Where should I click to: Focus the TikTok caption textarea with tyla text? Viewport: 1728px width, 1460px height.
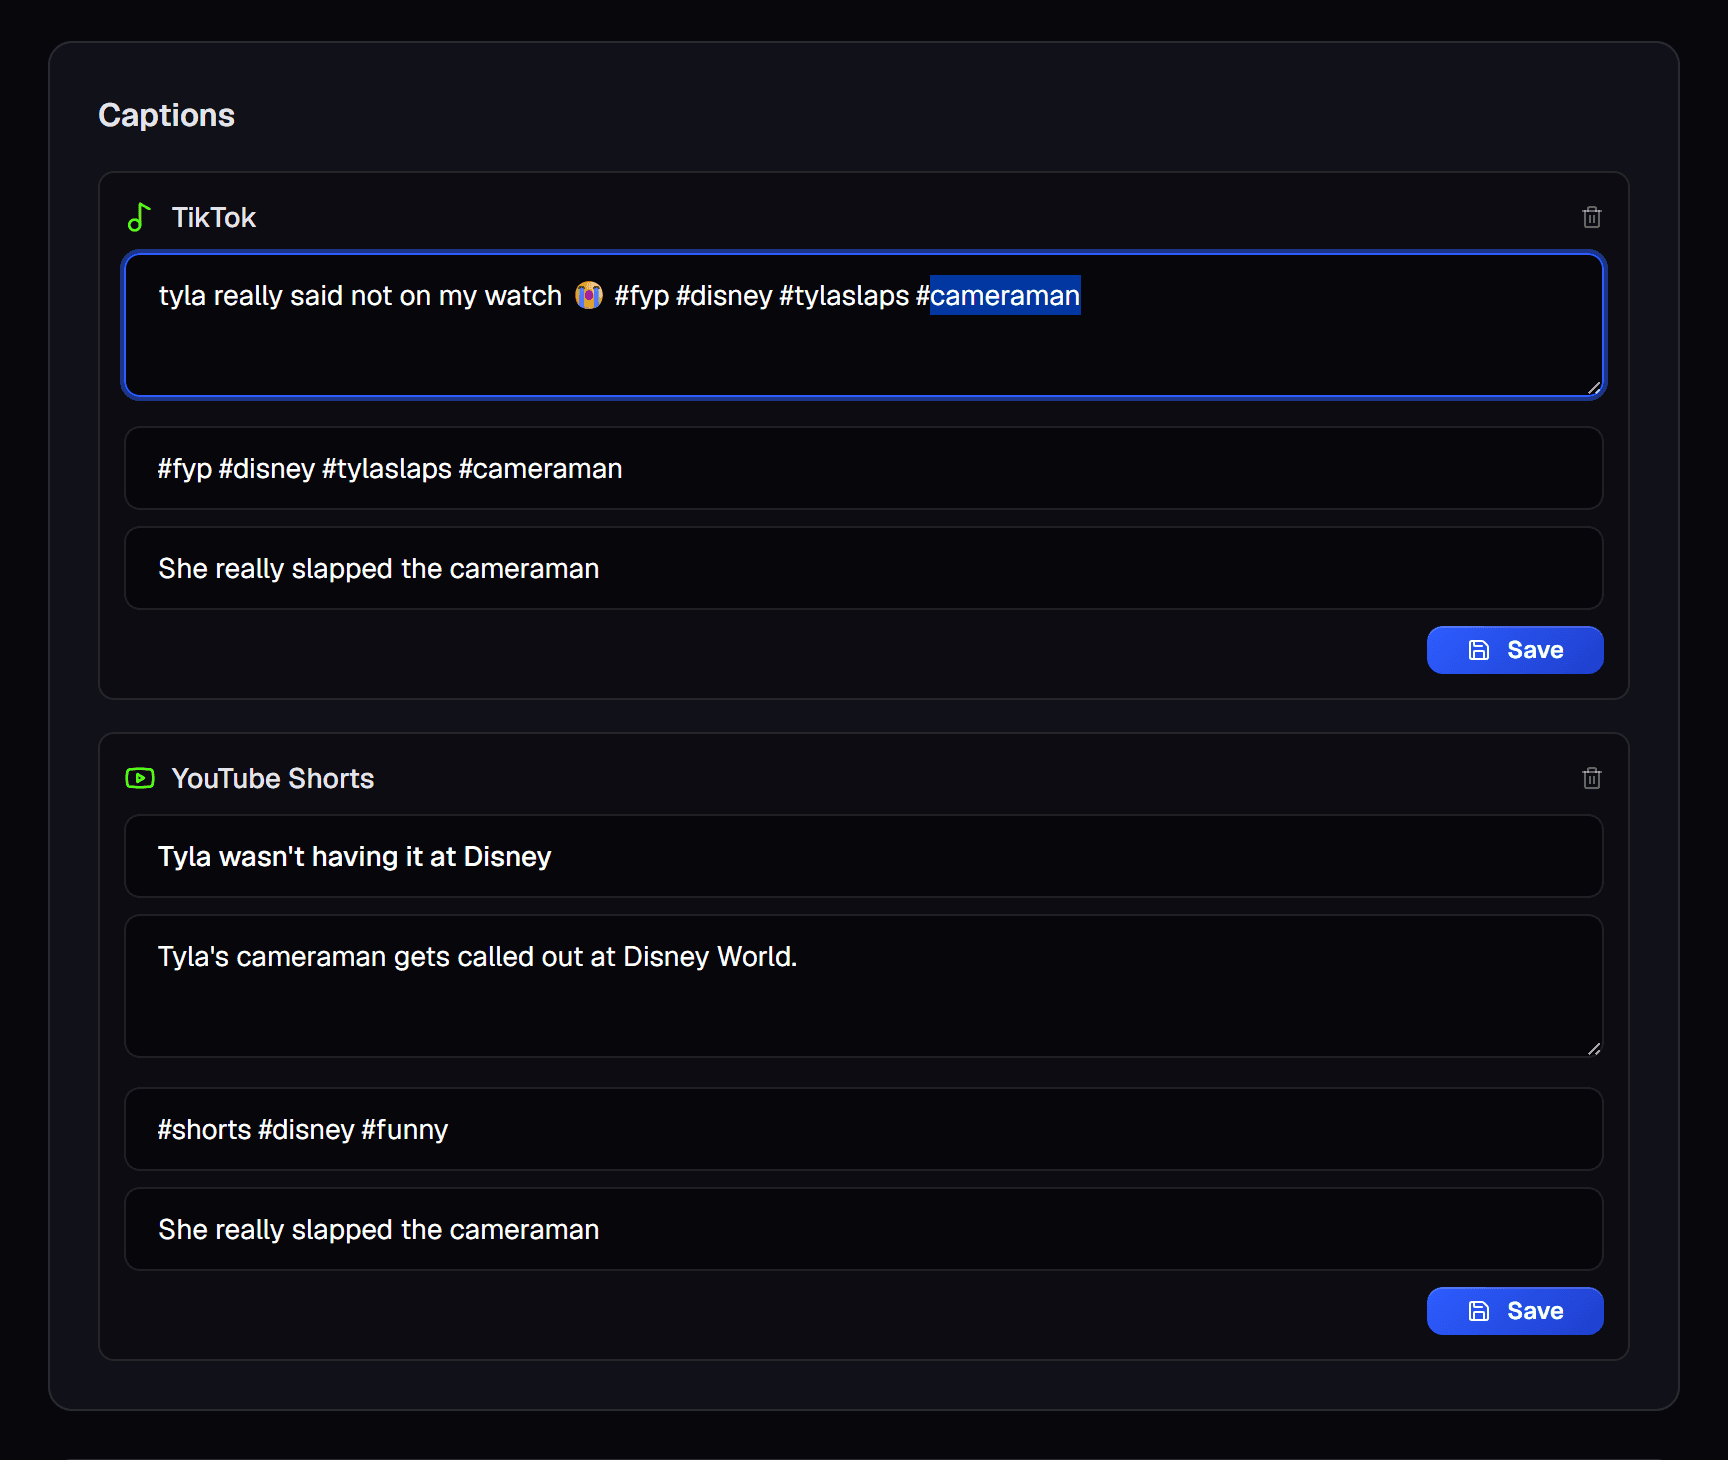click(x=864, y=325)
